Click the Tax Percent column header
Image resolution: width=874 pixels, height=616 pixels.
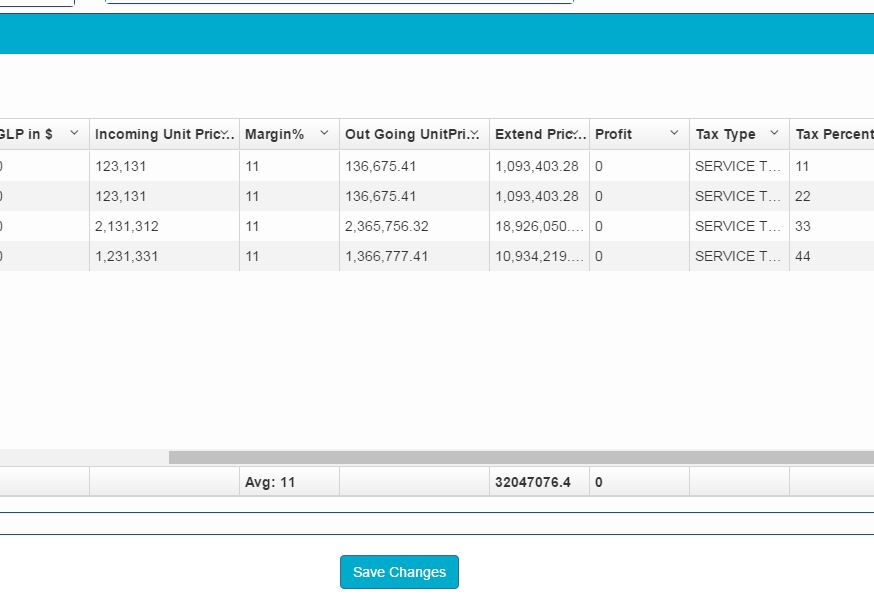[x=834, y=134]
